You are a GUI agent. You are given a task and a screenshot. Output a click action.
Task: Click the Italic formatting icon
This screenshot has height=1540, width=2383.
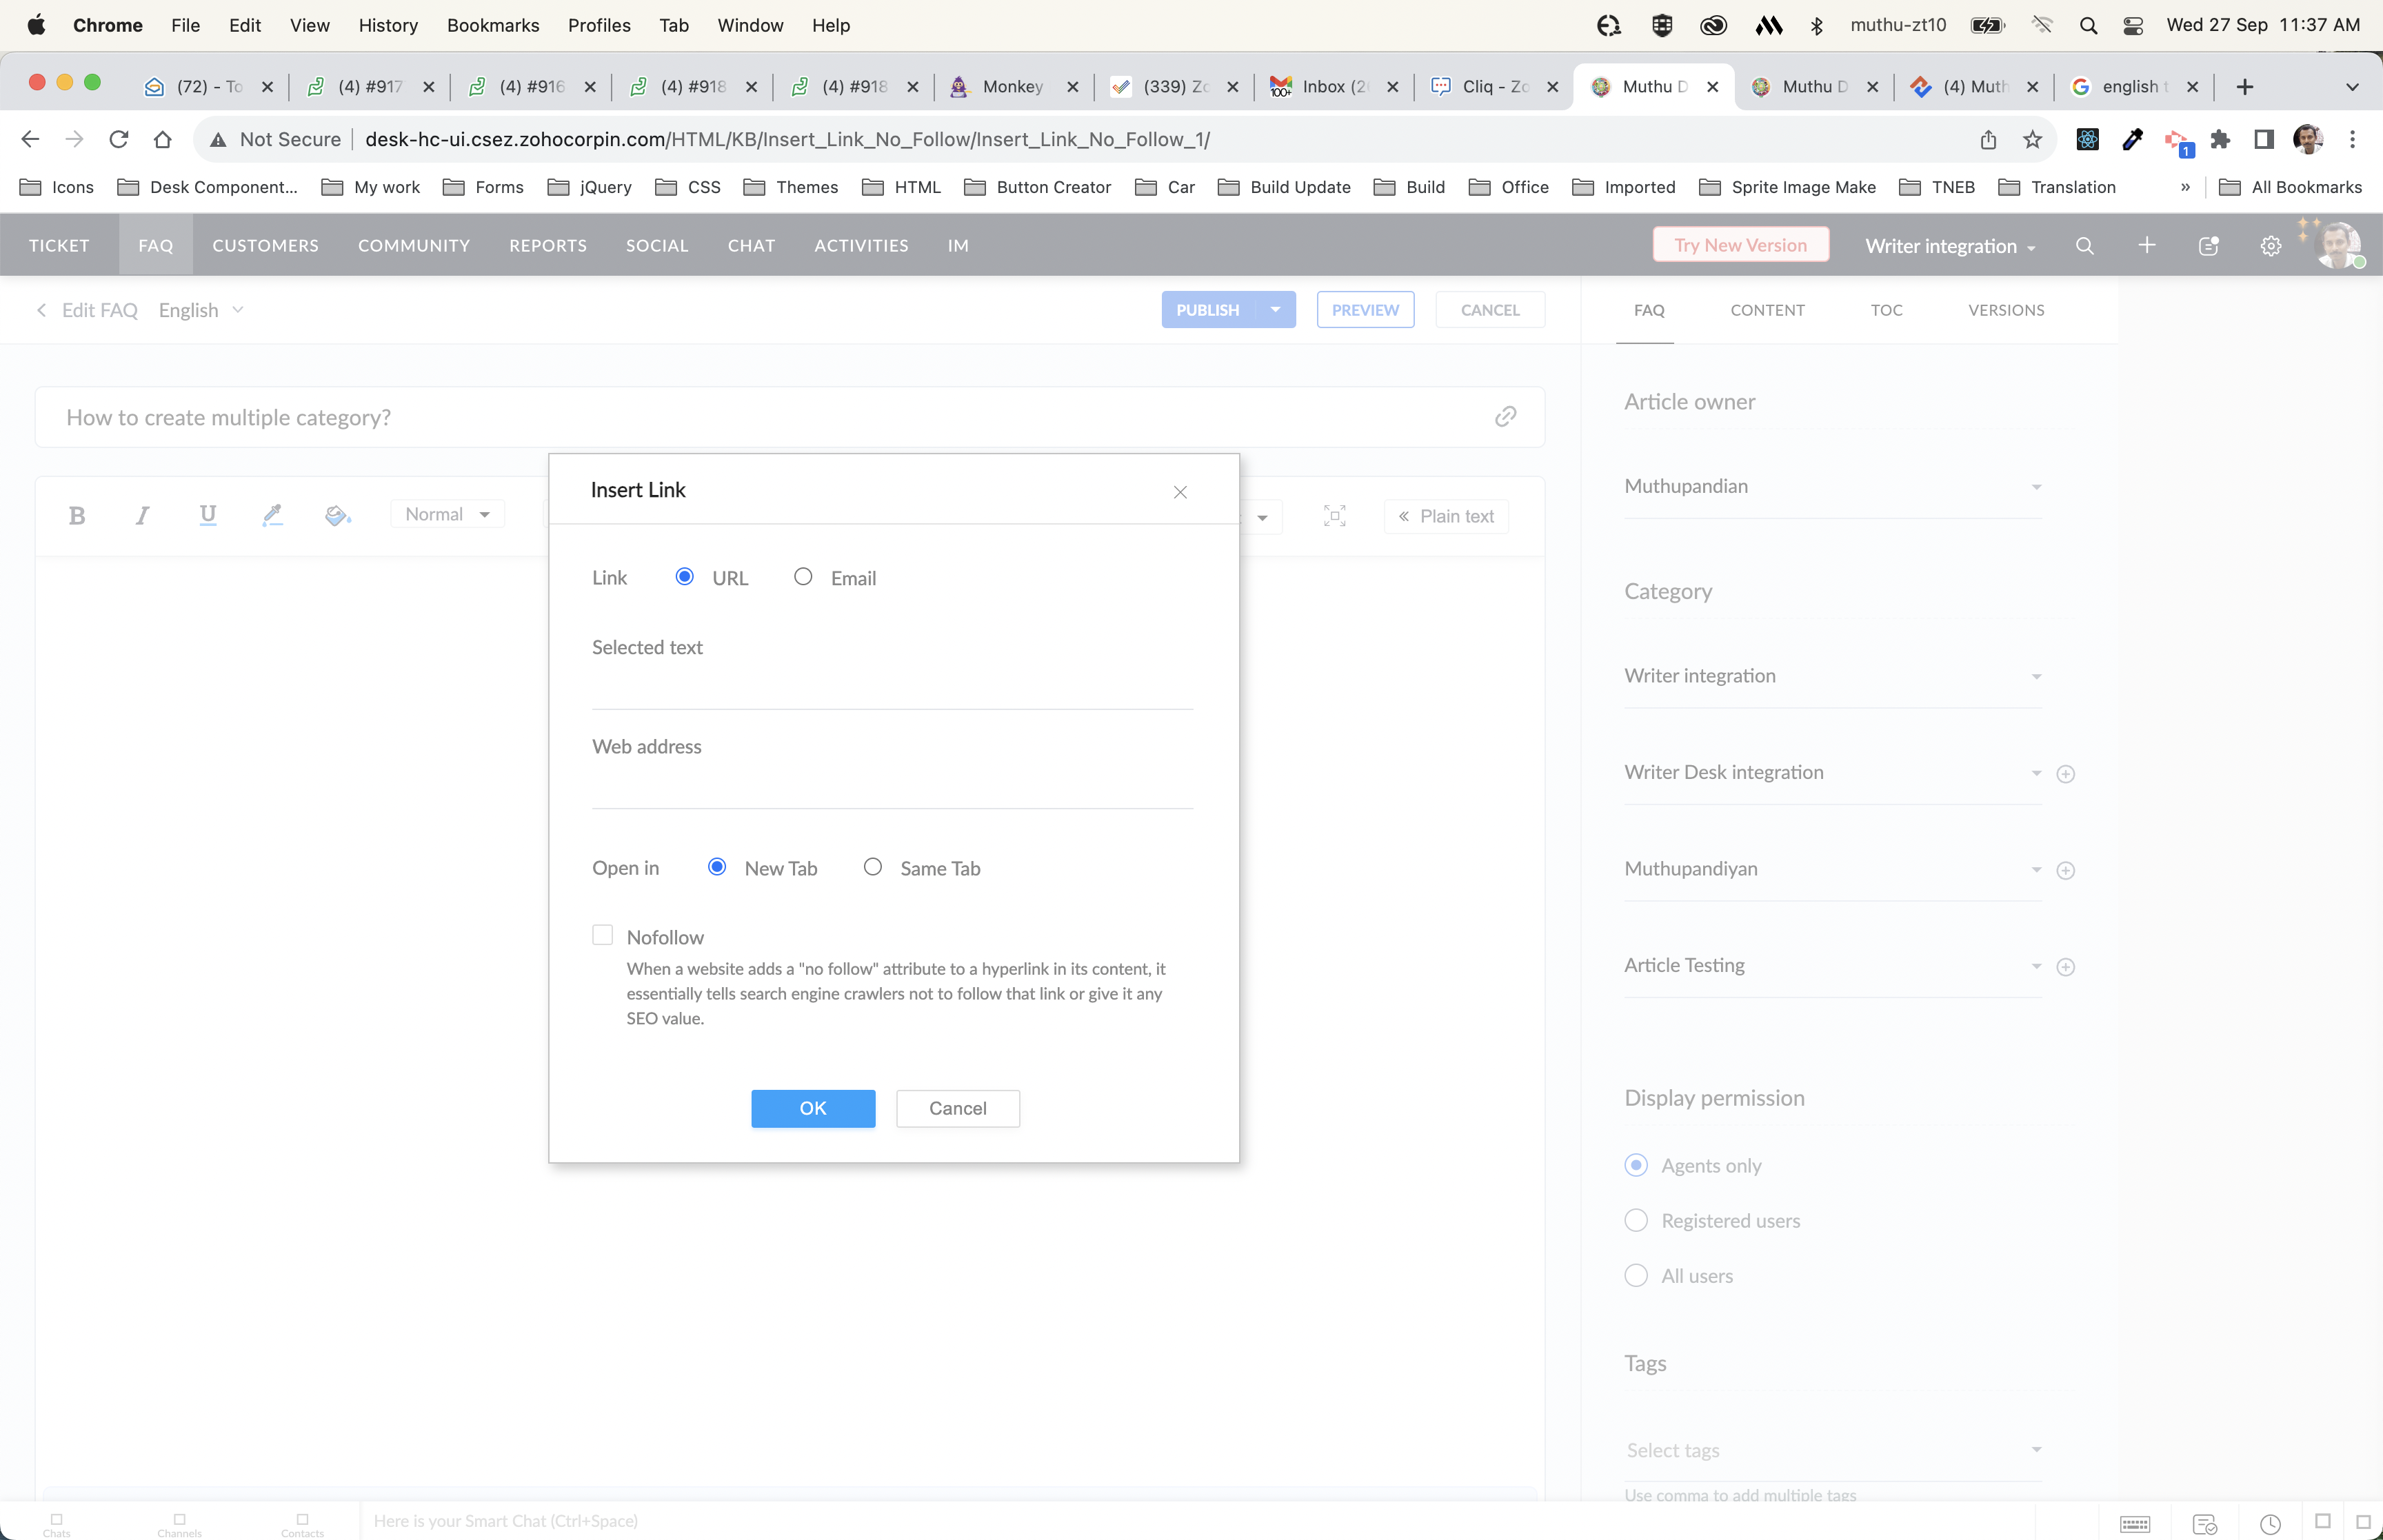coord(142,516)
